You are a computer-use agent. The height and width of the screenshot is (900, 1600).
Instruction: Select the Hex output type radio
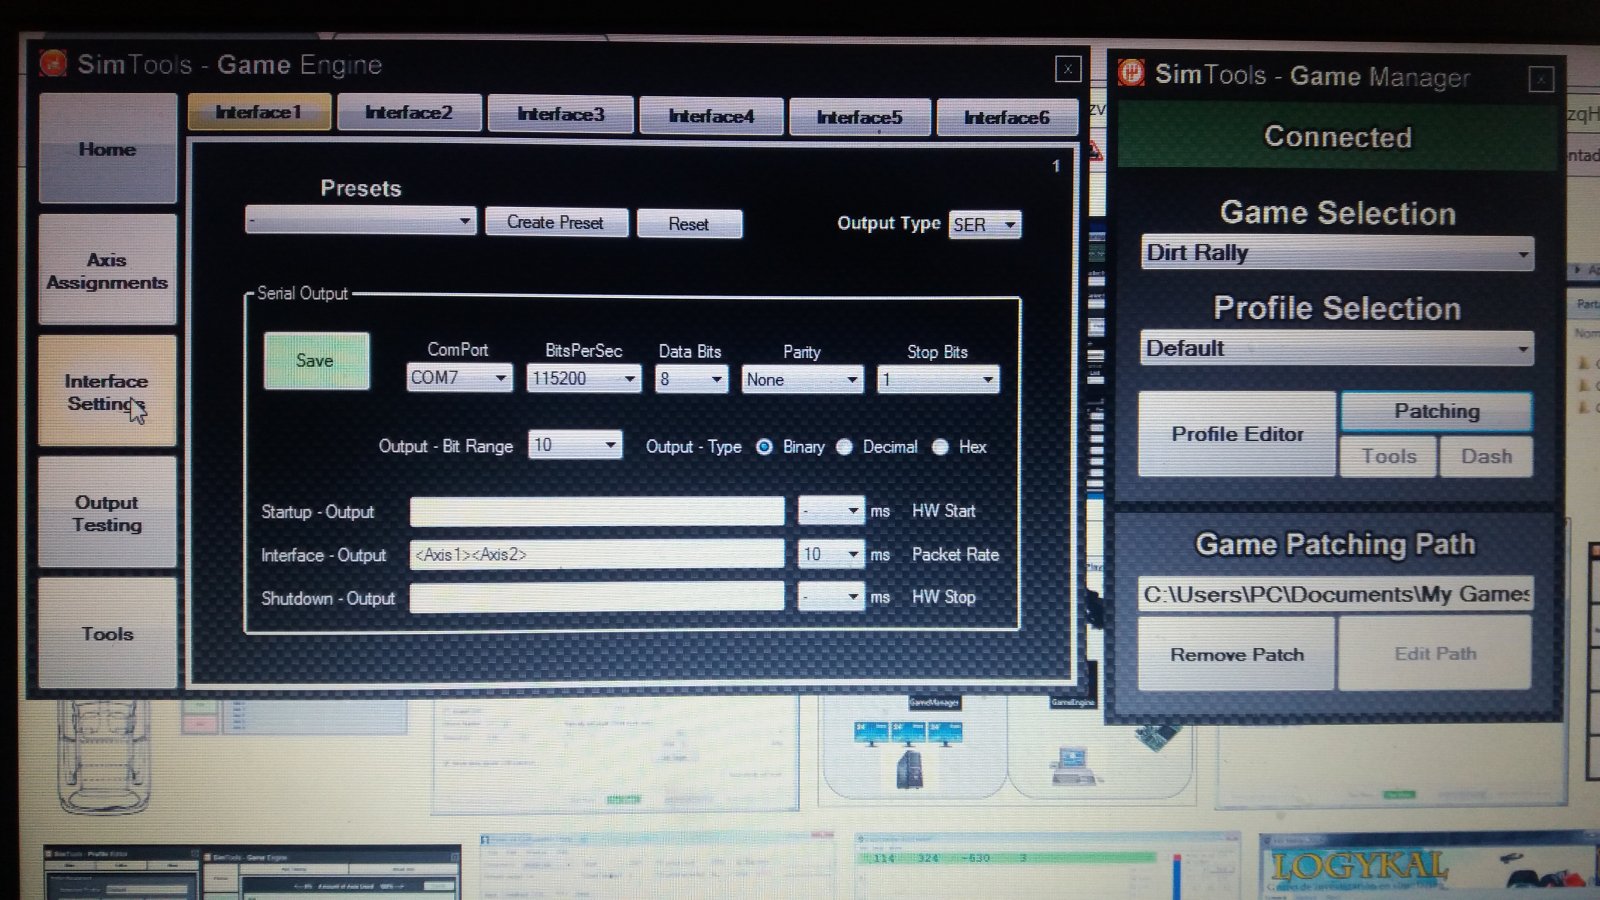(x=940, y=447)
